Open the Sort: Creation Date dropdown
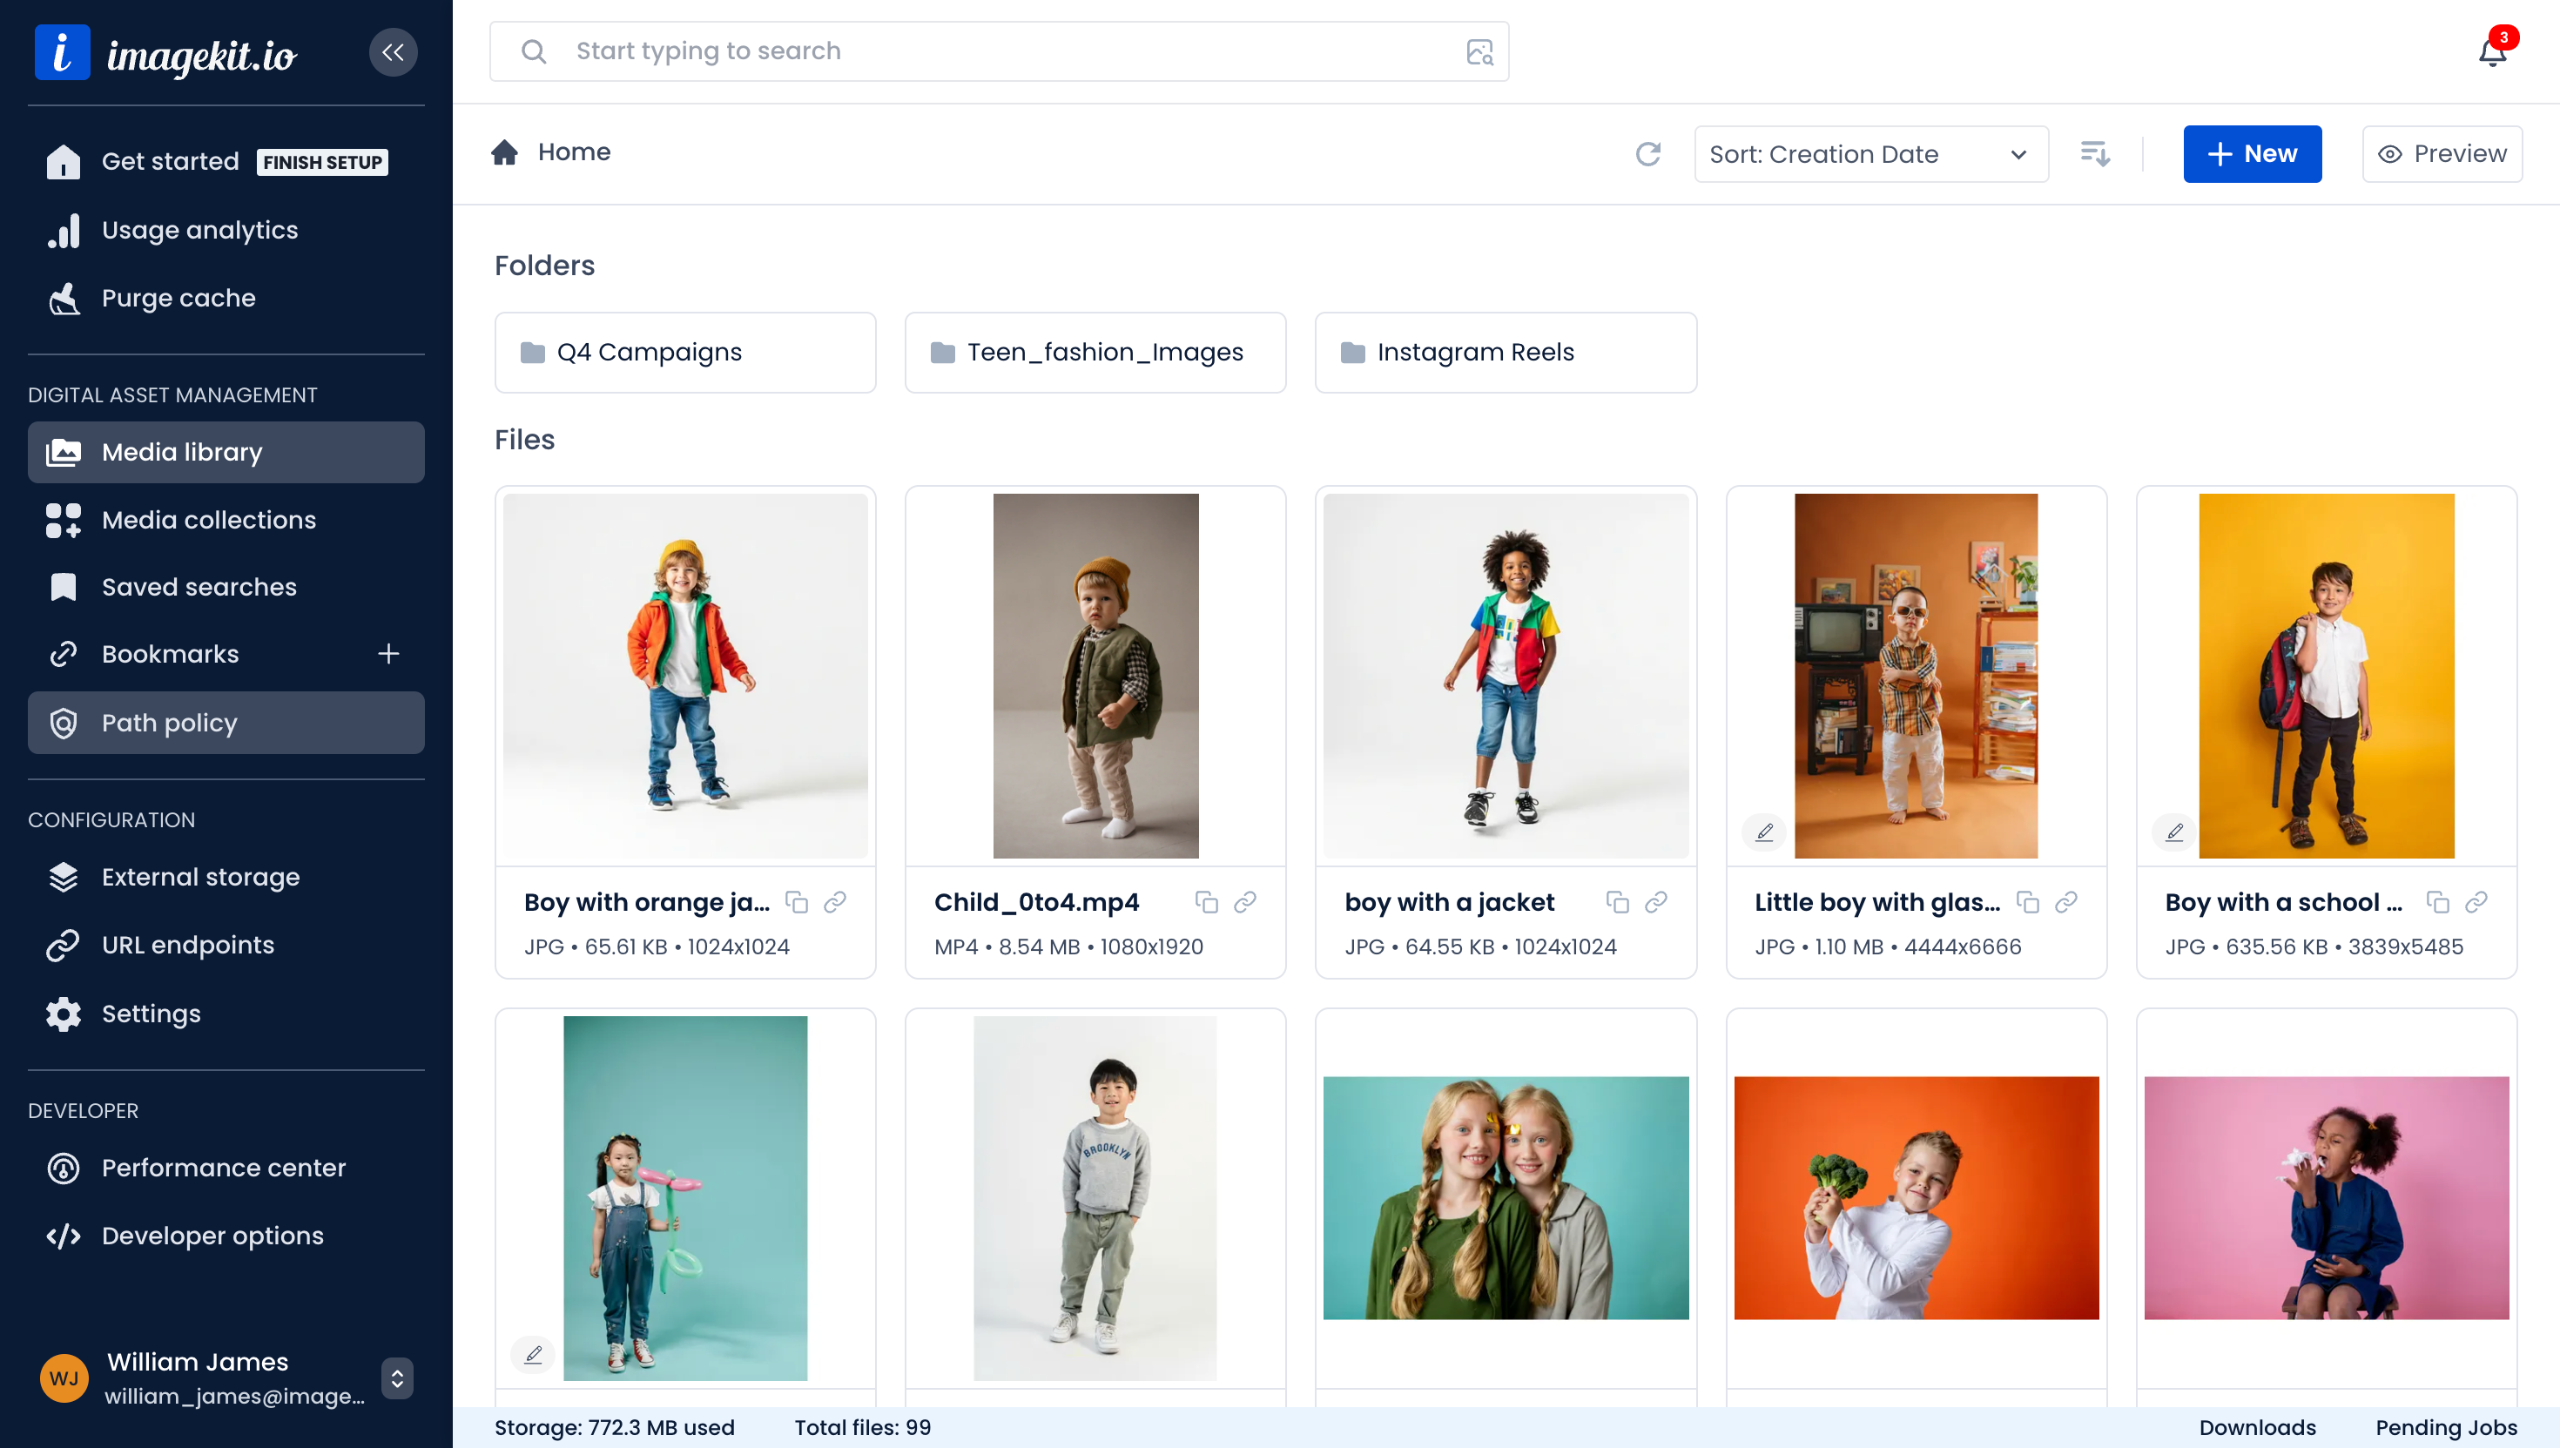 (x=1870, y=154)
